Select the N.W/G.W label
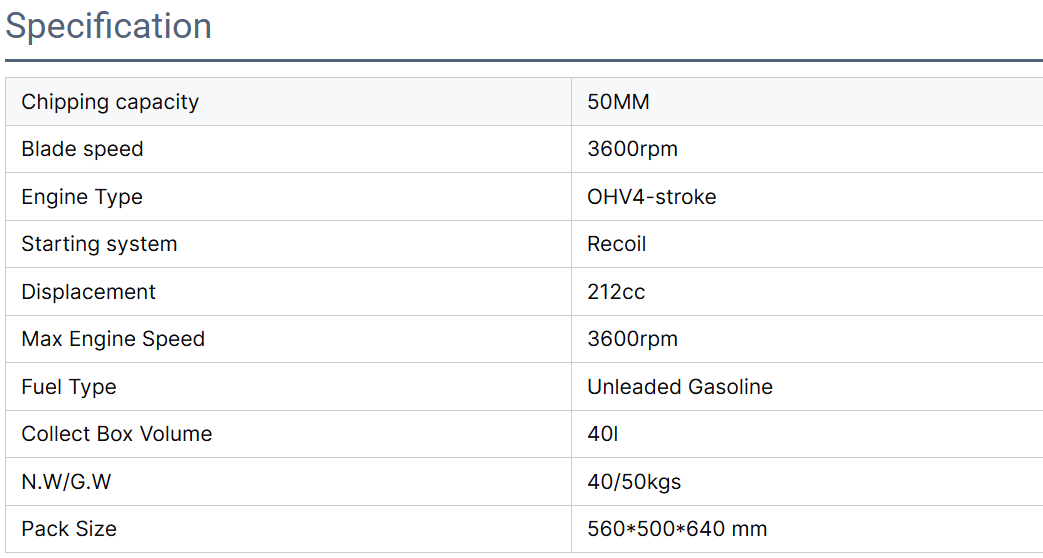 click(66, 482)
